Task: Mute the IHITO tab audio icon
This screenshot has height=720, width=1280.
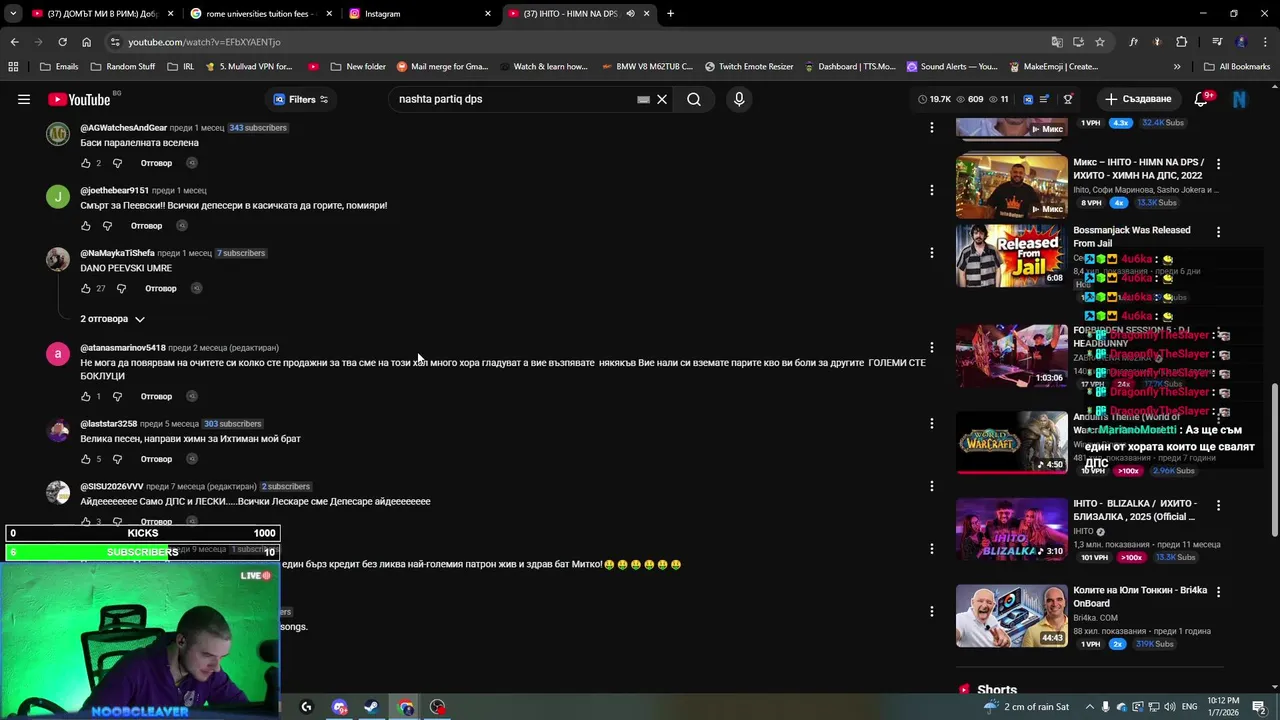Action: point(630,14)
